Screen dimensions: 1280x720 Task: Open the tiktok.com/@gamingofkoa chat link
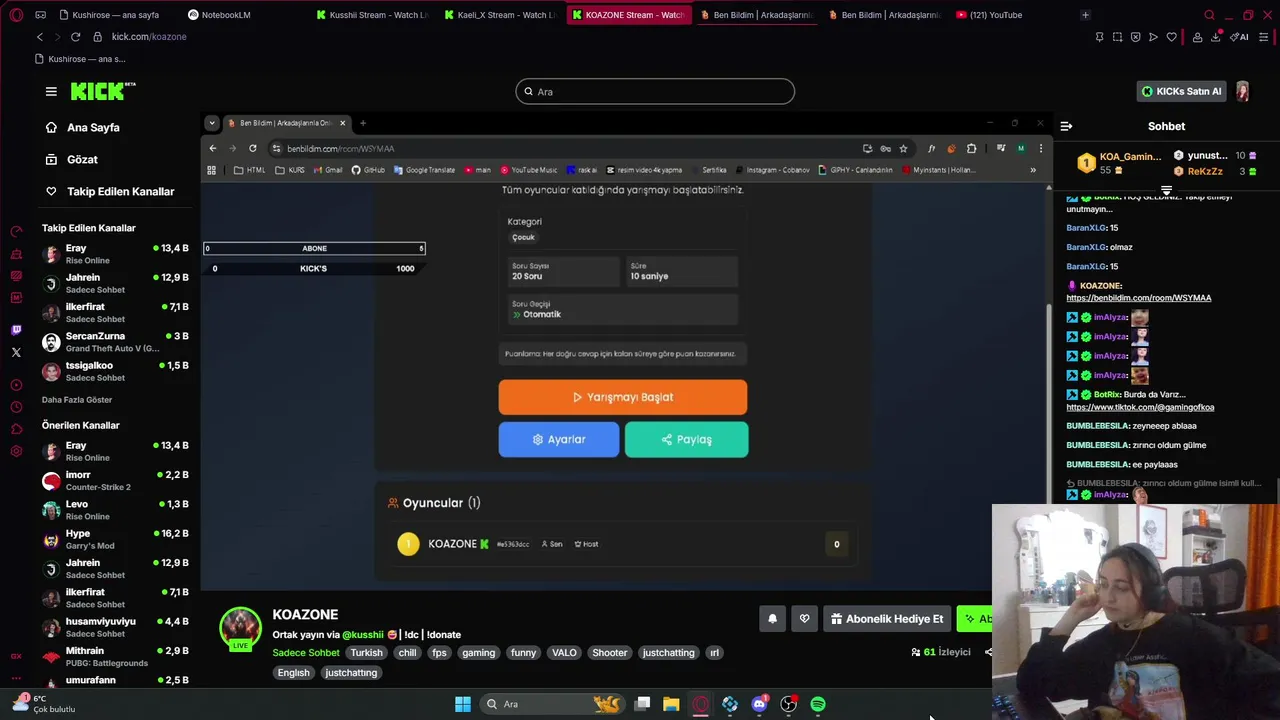(1140, 407)
